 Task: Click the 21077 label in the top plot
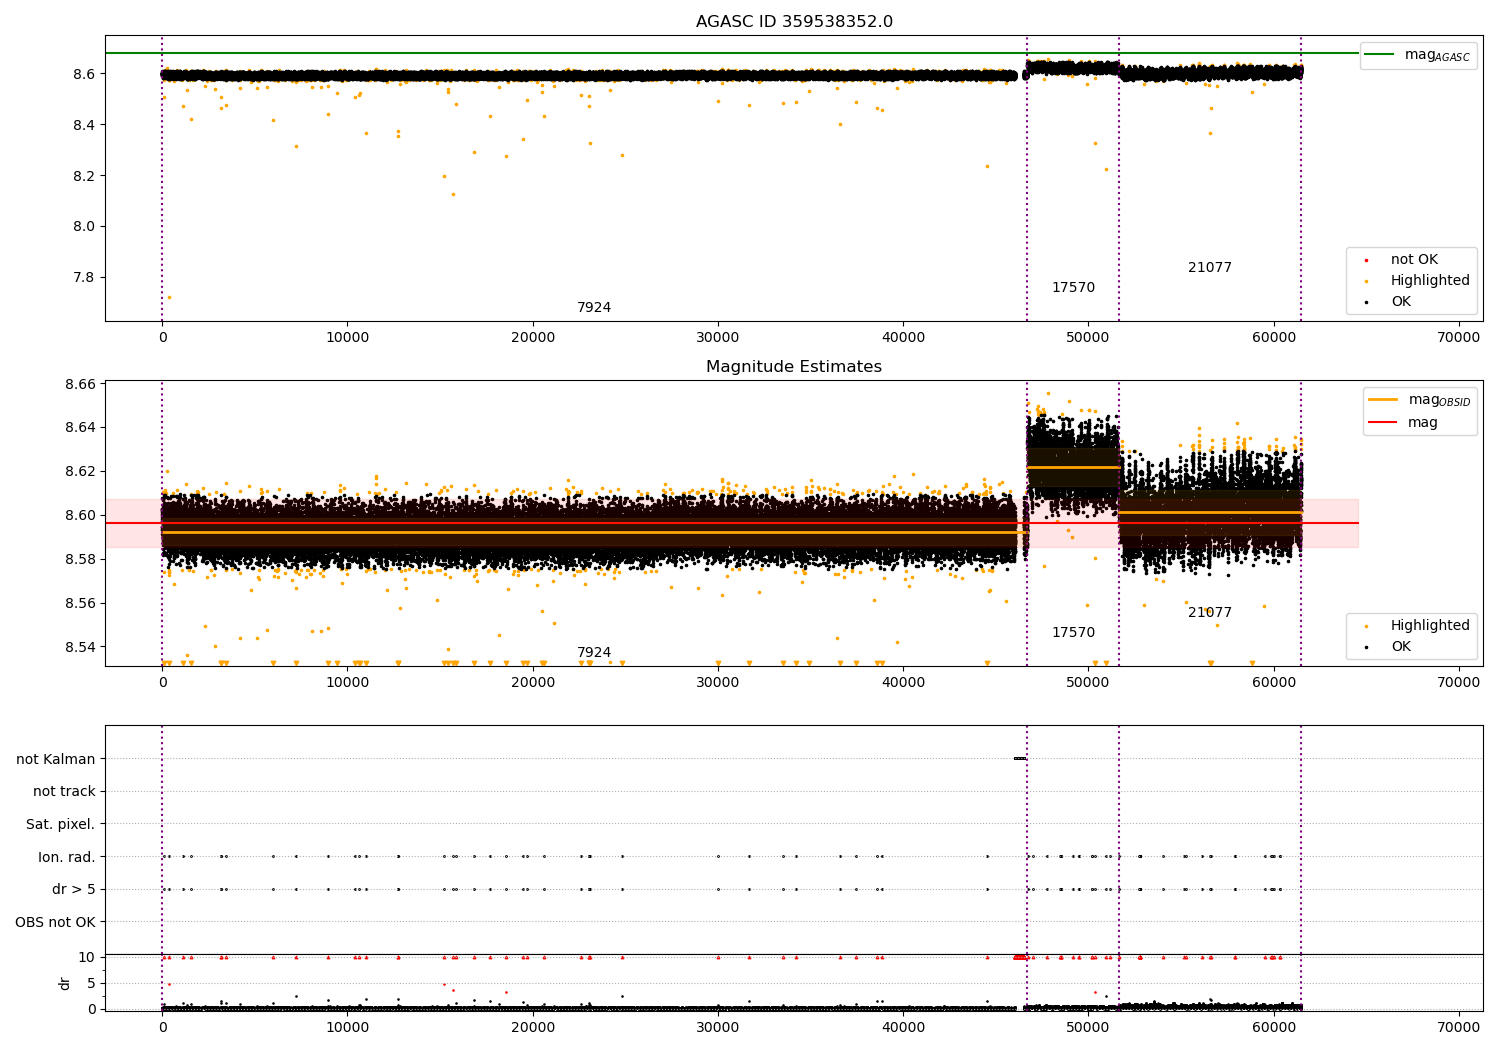tap(1210, 268)
